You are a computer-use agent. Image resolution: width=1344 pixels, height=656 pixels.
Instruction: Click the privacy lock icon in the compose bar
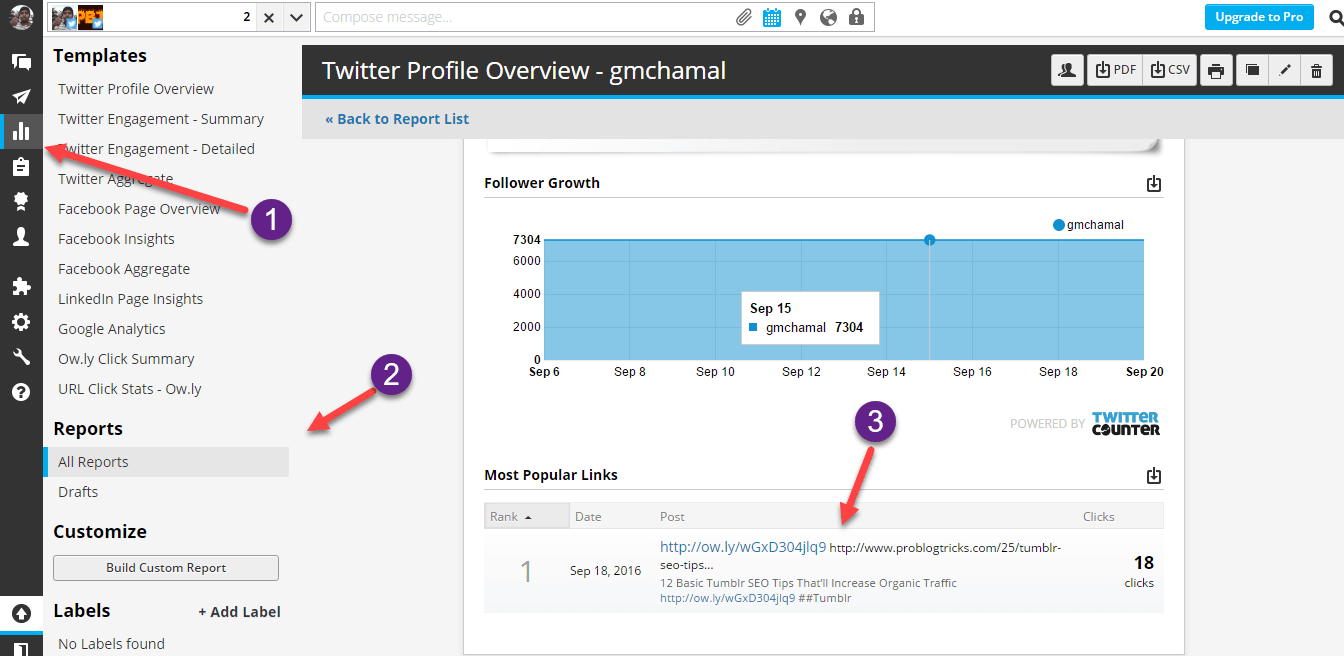[856, 17]
